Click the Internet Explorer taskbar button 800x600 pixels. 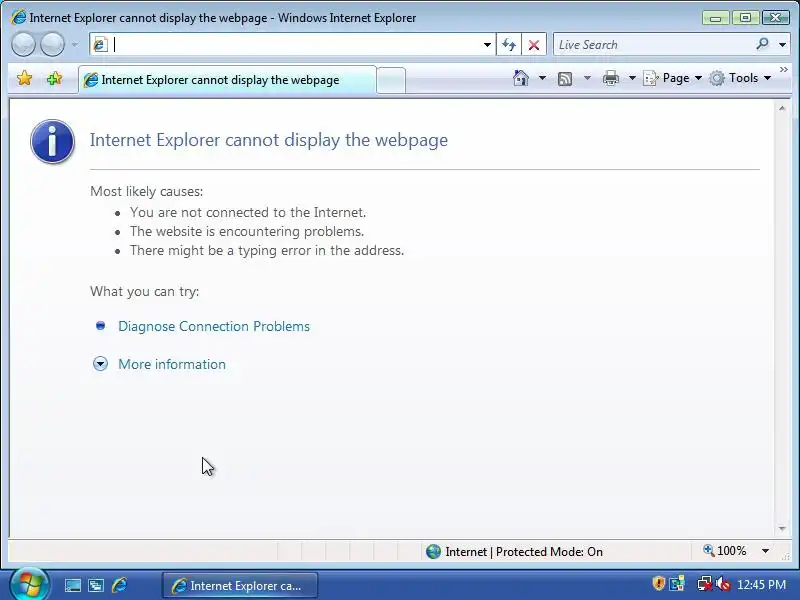point(240,585)
